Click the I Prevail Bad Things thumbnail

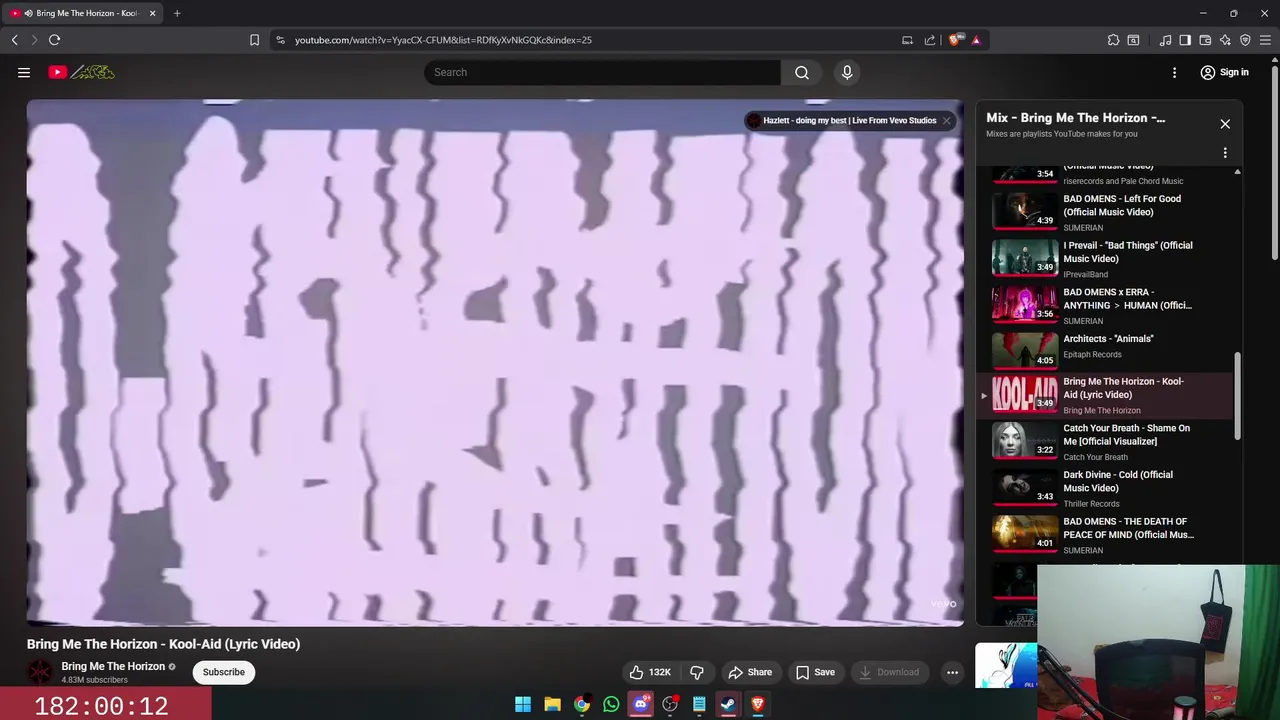tap(1024, 257)
